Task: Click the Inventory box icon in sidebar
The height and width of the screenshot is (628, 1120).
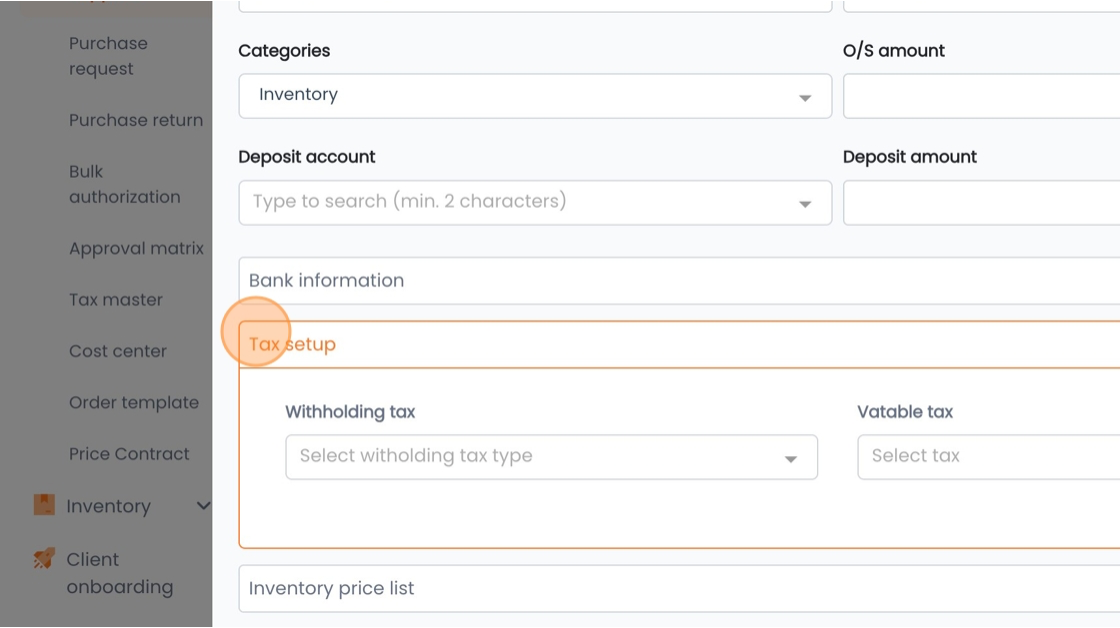Action: coord(44,505)
